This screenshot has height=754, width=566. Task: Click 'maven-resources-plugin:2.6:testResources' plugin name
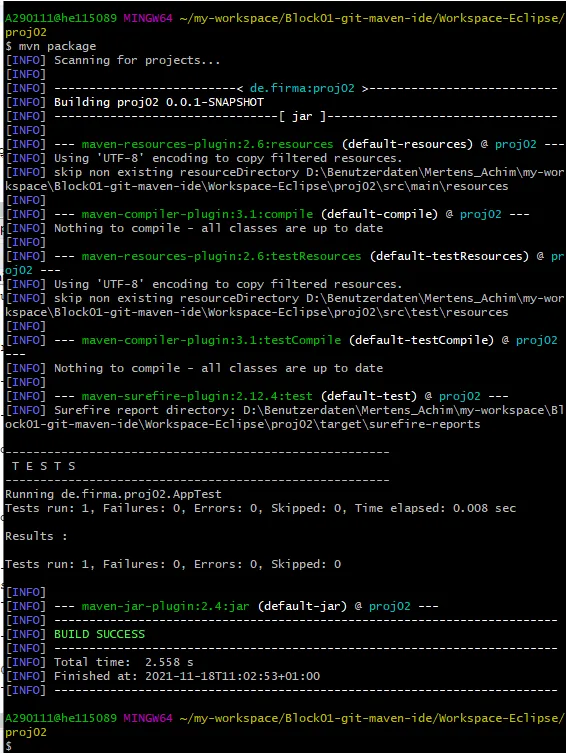point(221,256)
